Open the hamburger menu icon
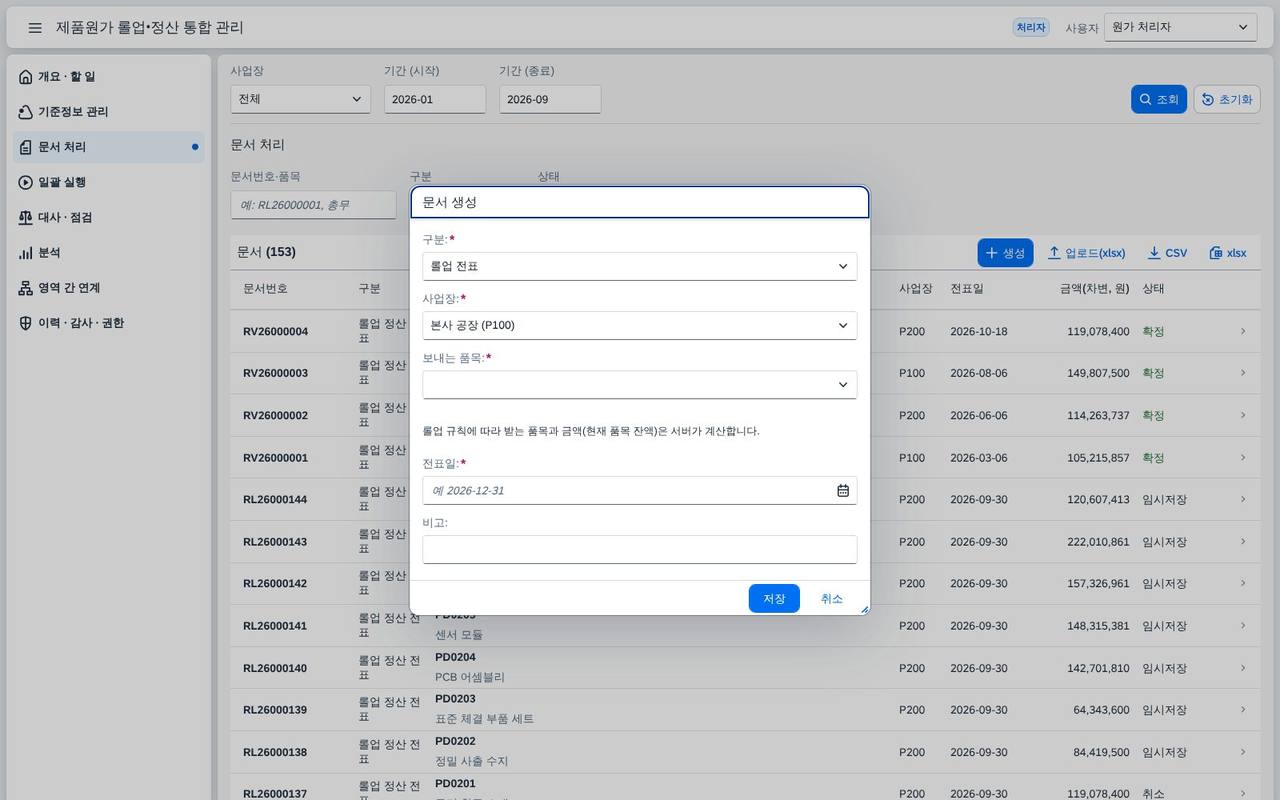 coord(35,28)
